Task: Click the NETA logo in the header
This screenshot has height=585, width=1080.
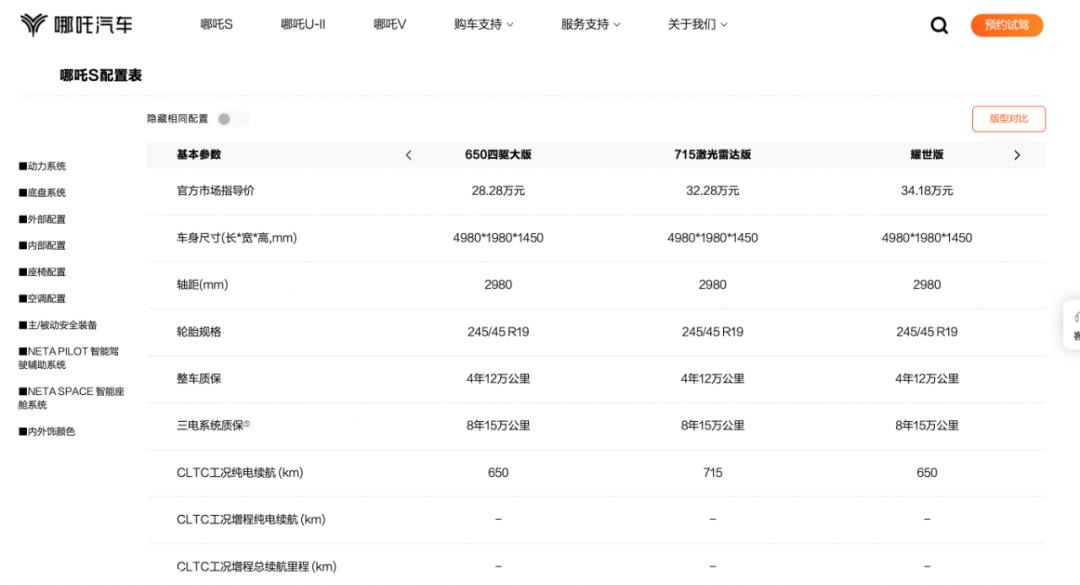Action: [76, 25]
